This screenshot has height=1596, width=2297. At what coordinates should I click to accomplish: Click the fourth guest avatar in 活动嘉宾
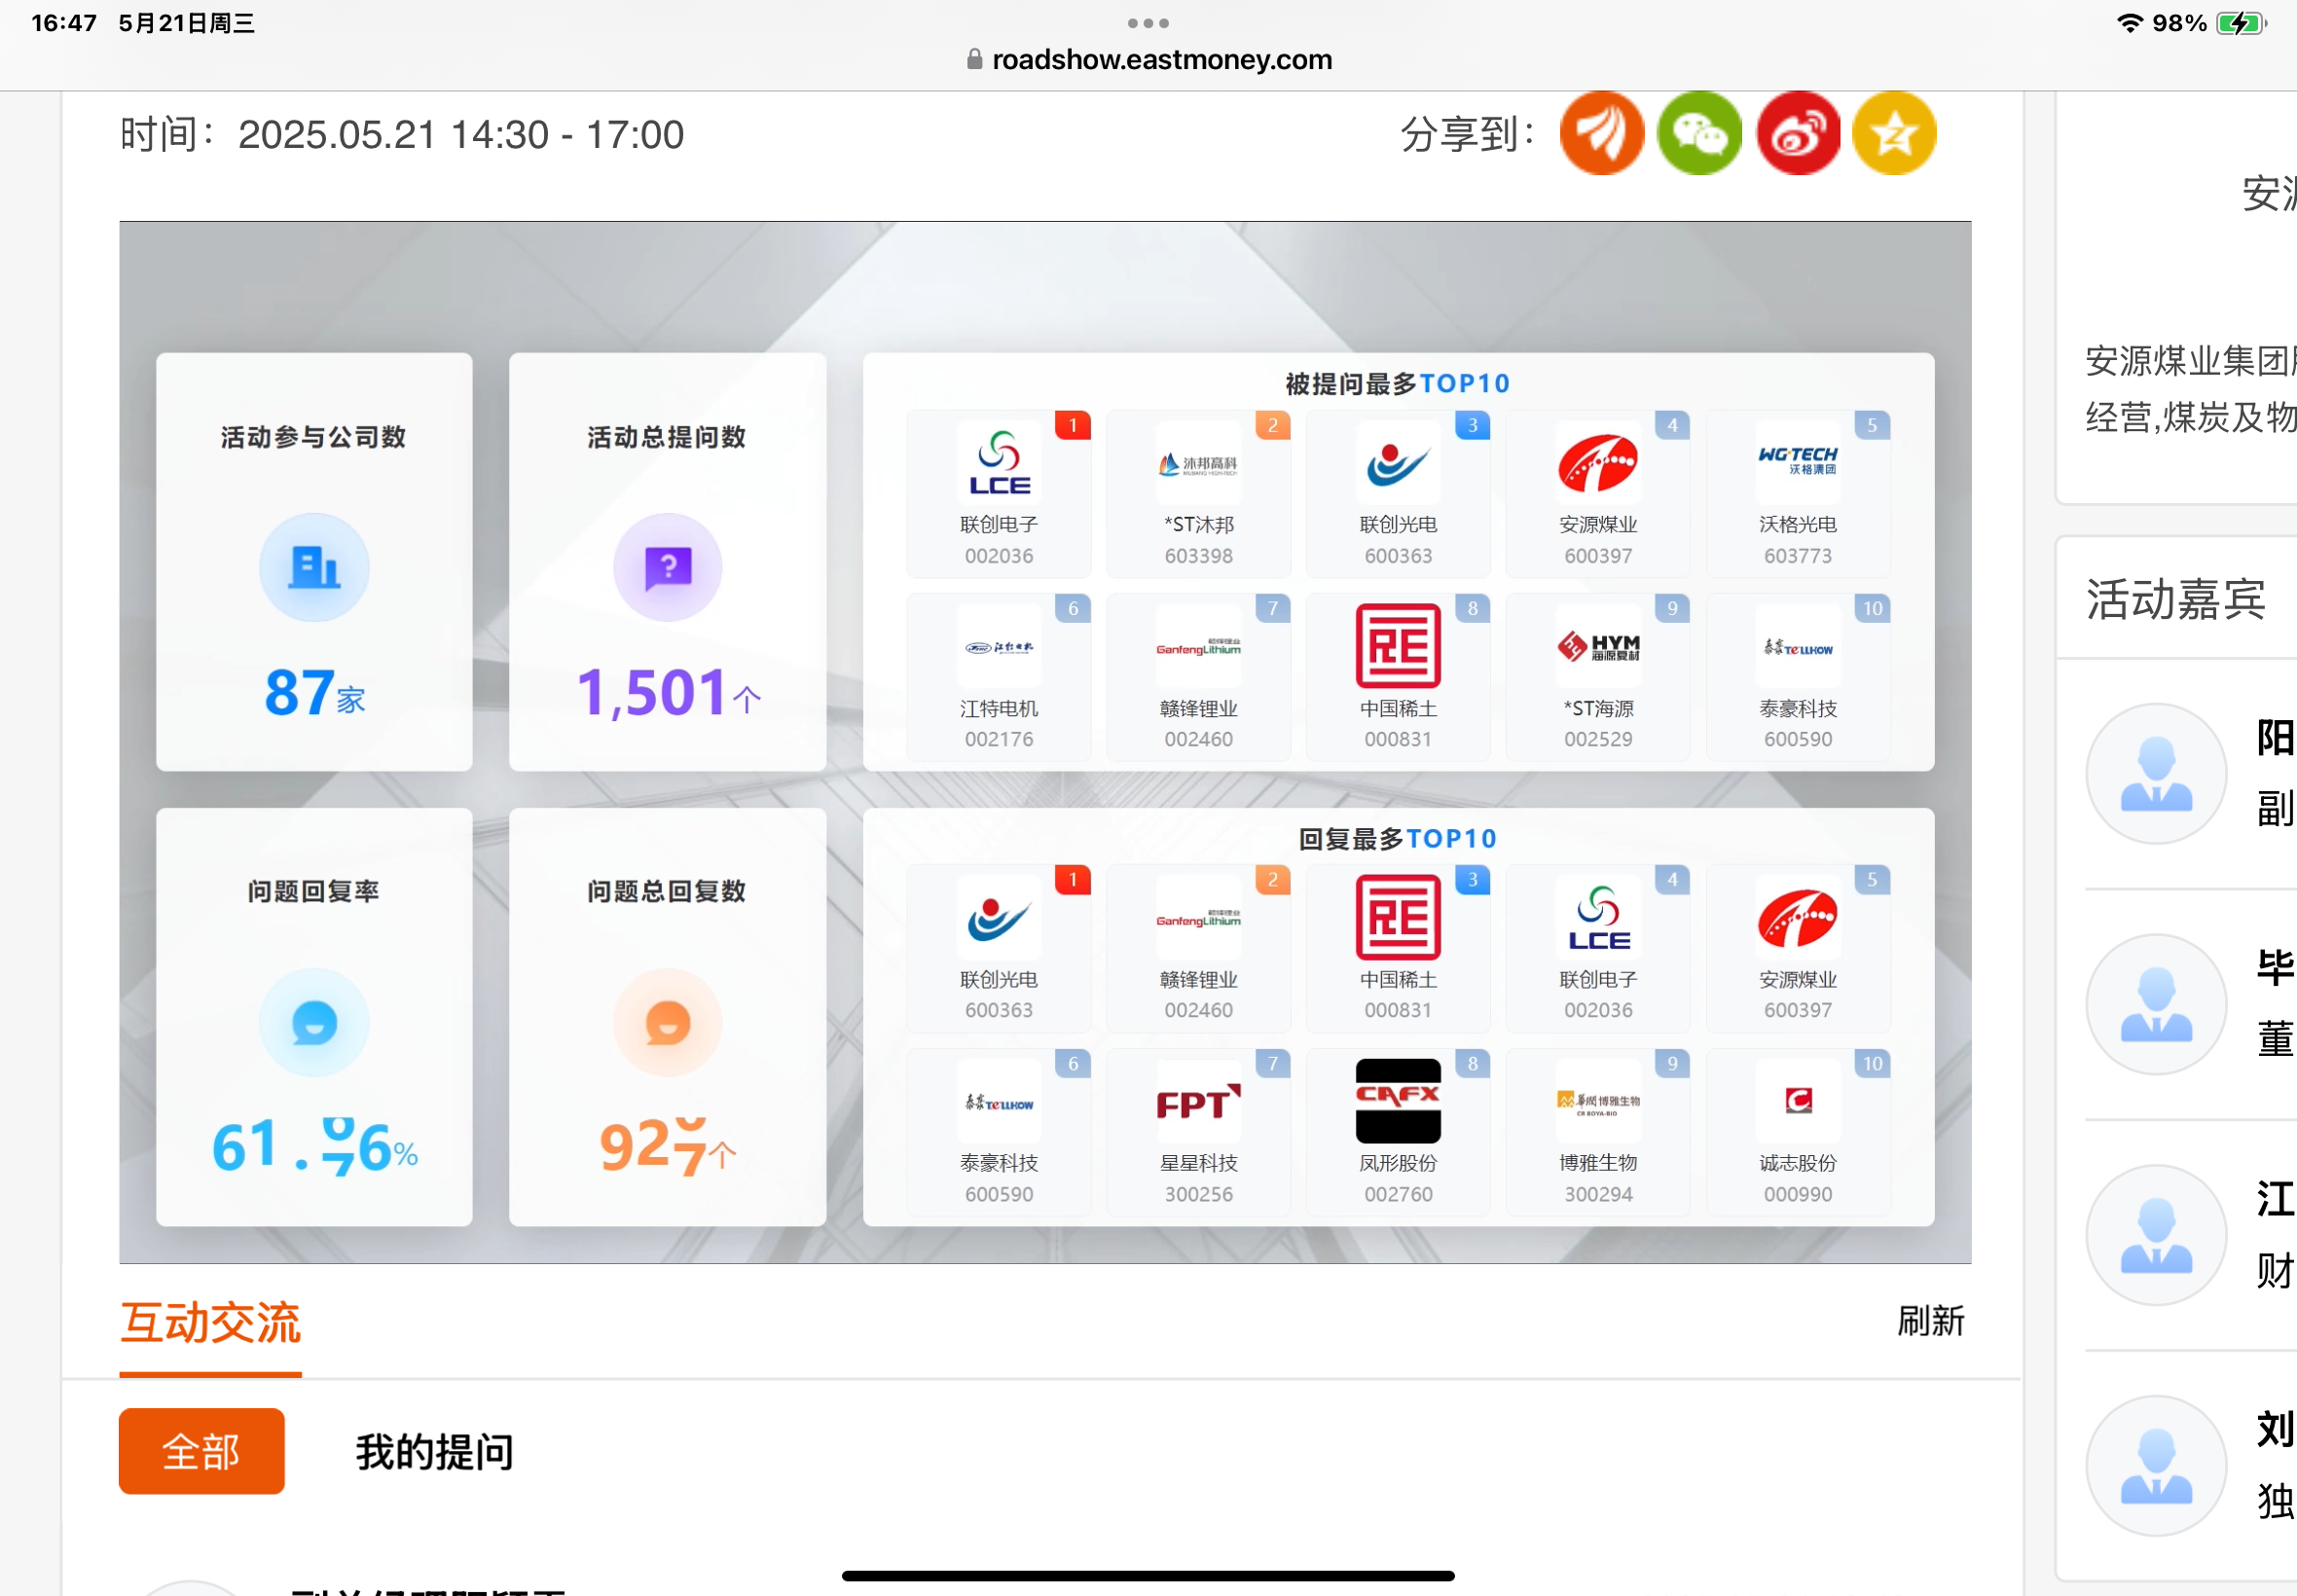coord(2156,1466)
